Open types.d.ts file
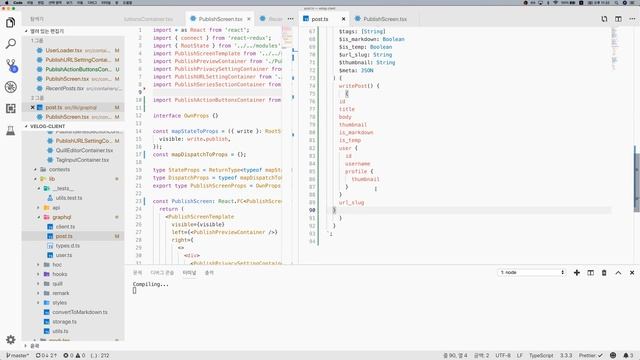This screenshot has height=360, width=640. [x=68, y=246]
